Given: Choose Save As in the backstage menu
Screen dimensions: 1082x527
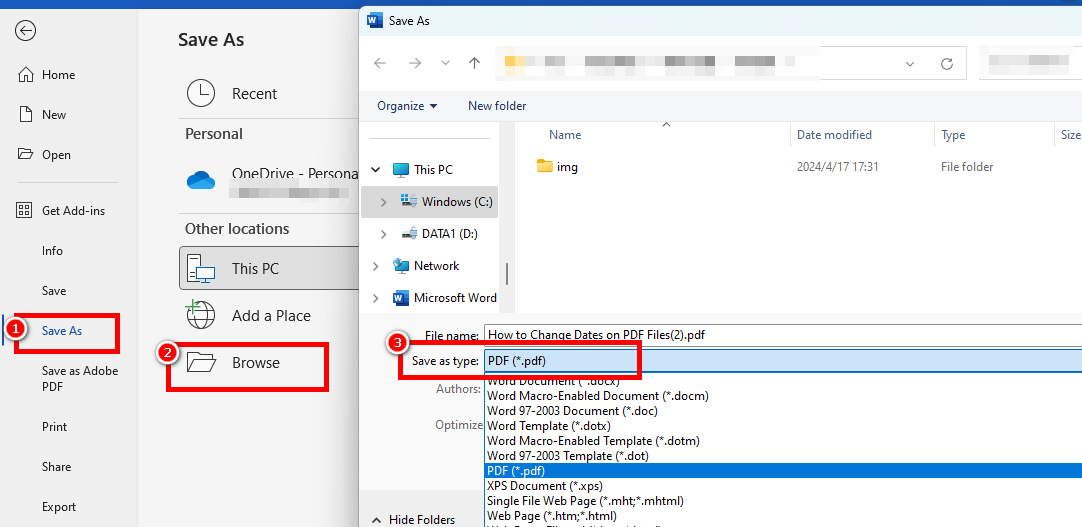Looking at the screenshot, I should (x=62, y=330).
